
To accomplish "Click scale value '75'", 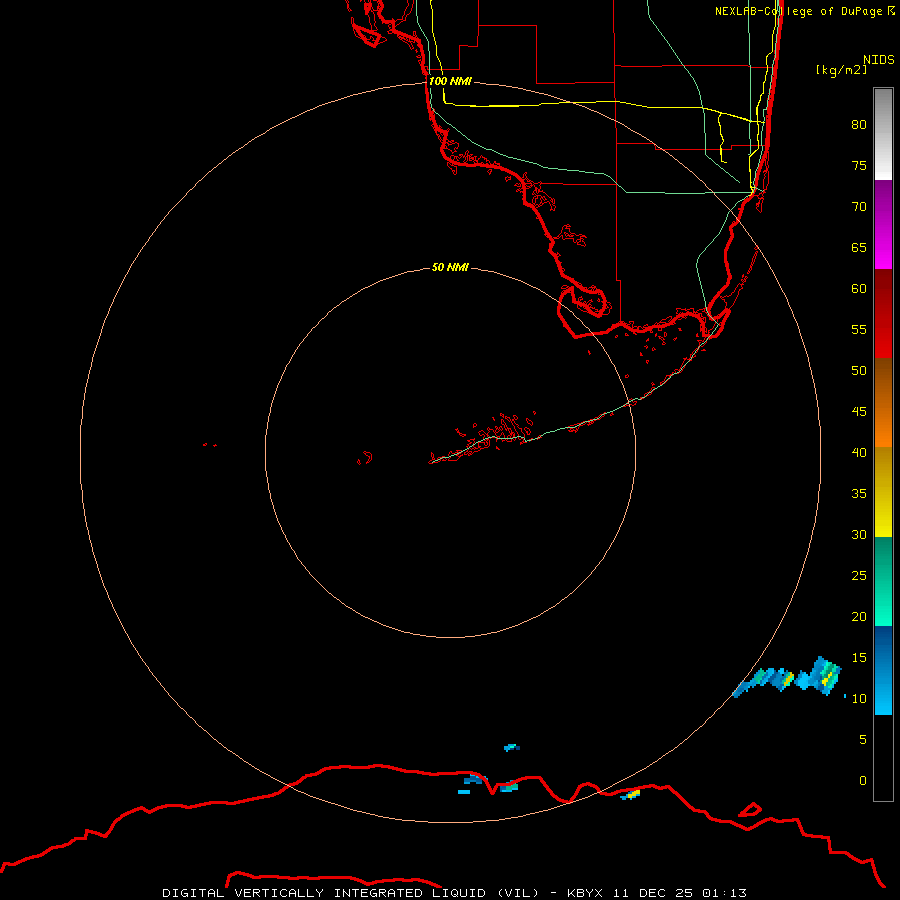I will (x=859, y=165).
